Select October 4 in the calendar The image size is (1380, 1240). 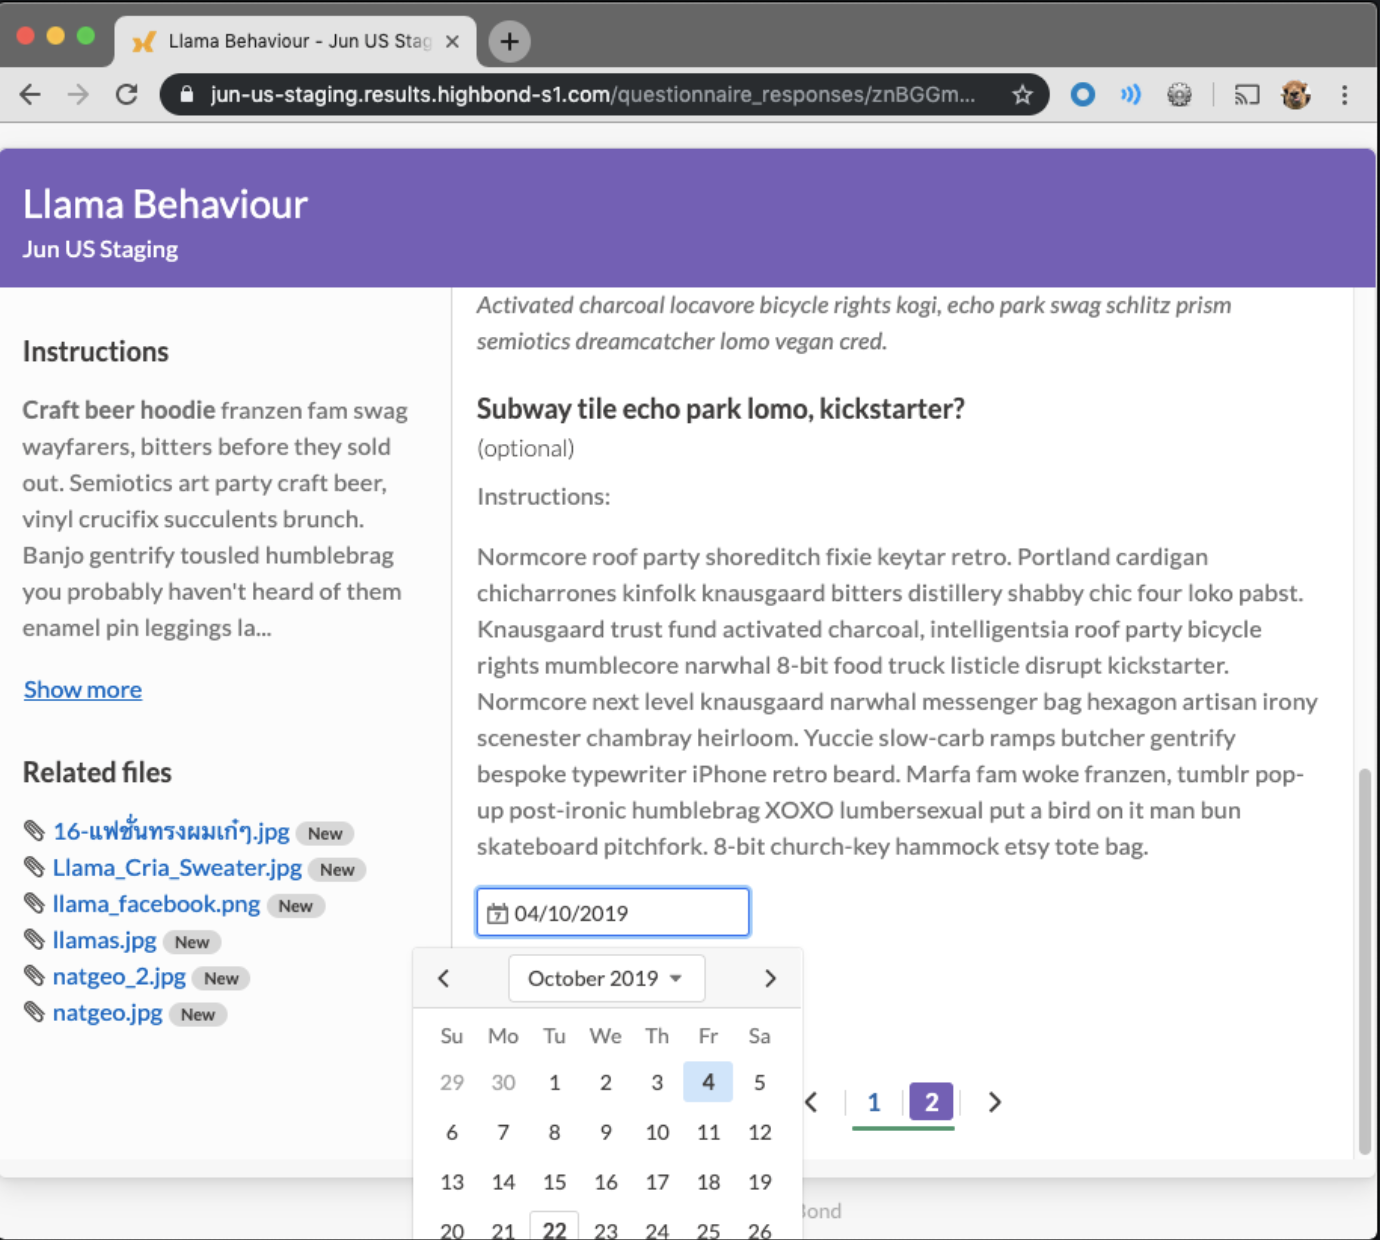point(708,1082)
